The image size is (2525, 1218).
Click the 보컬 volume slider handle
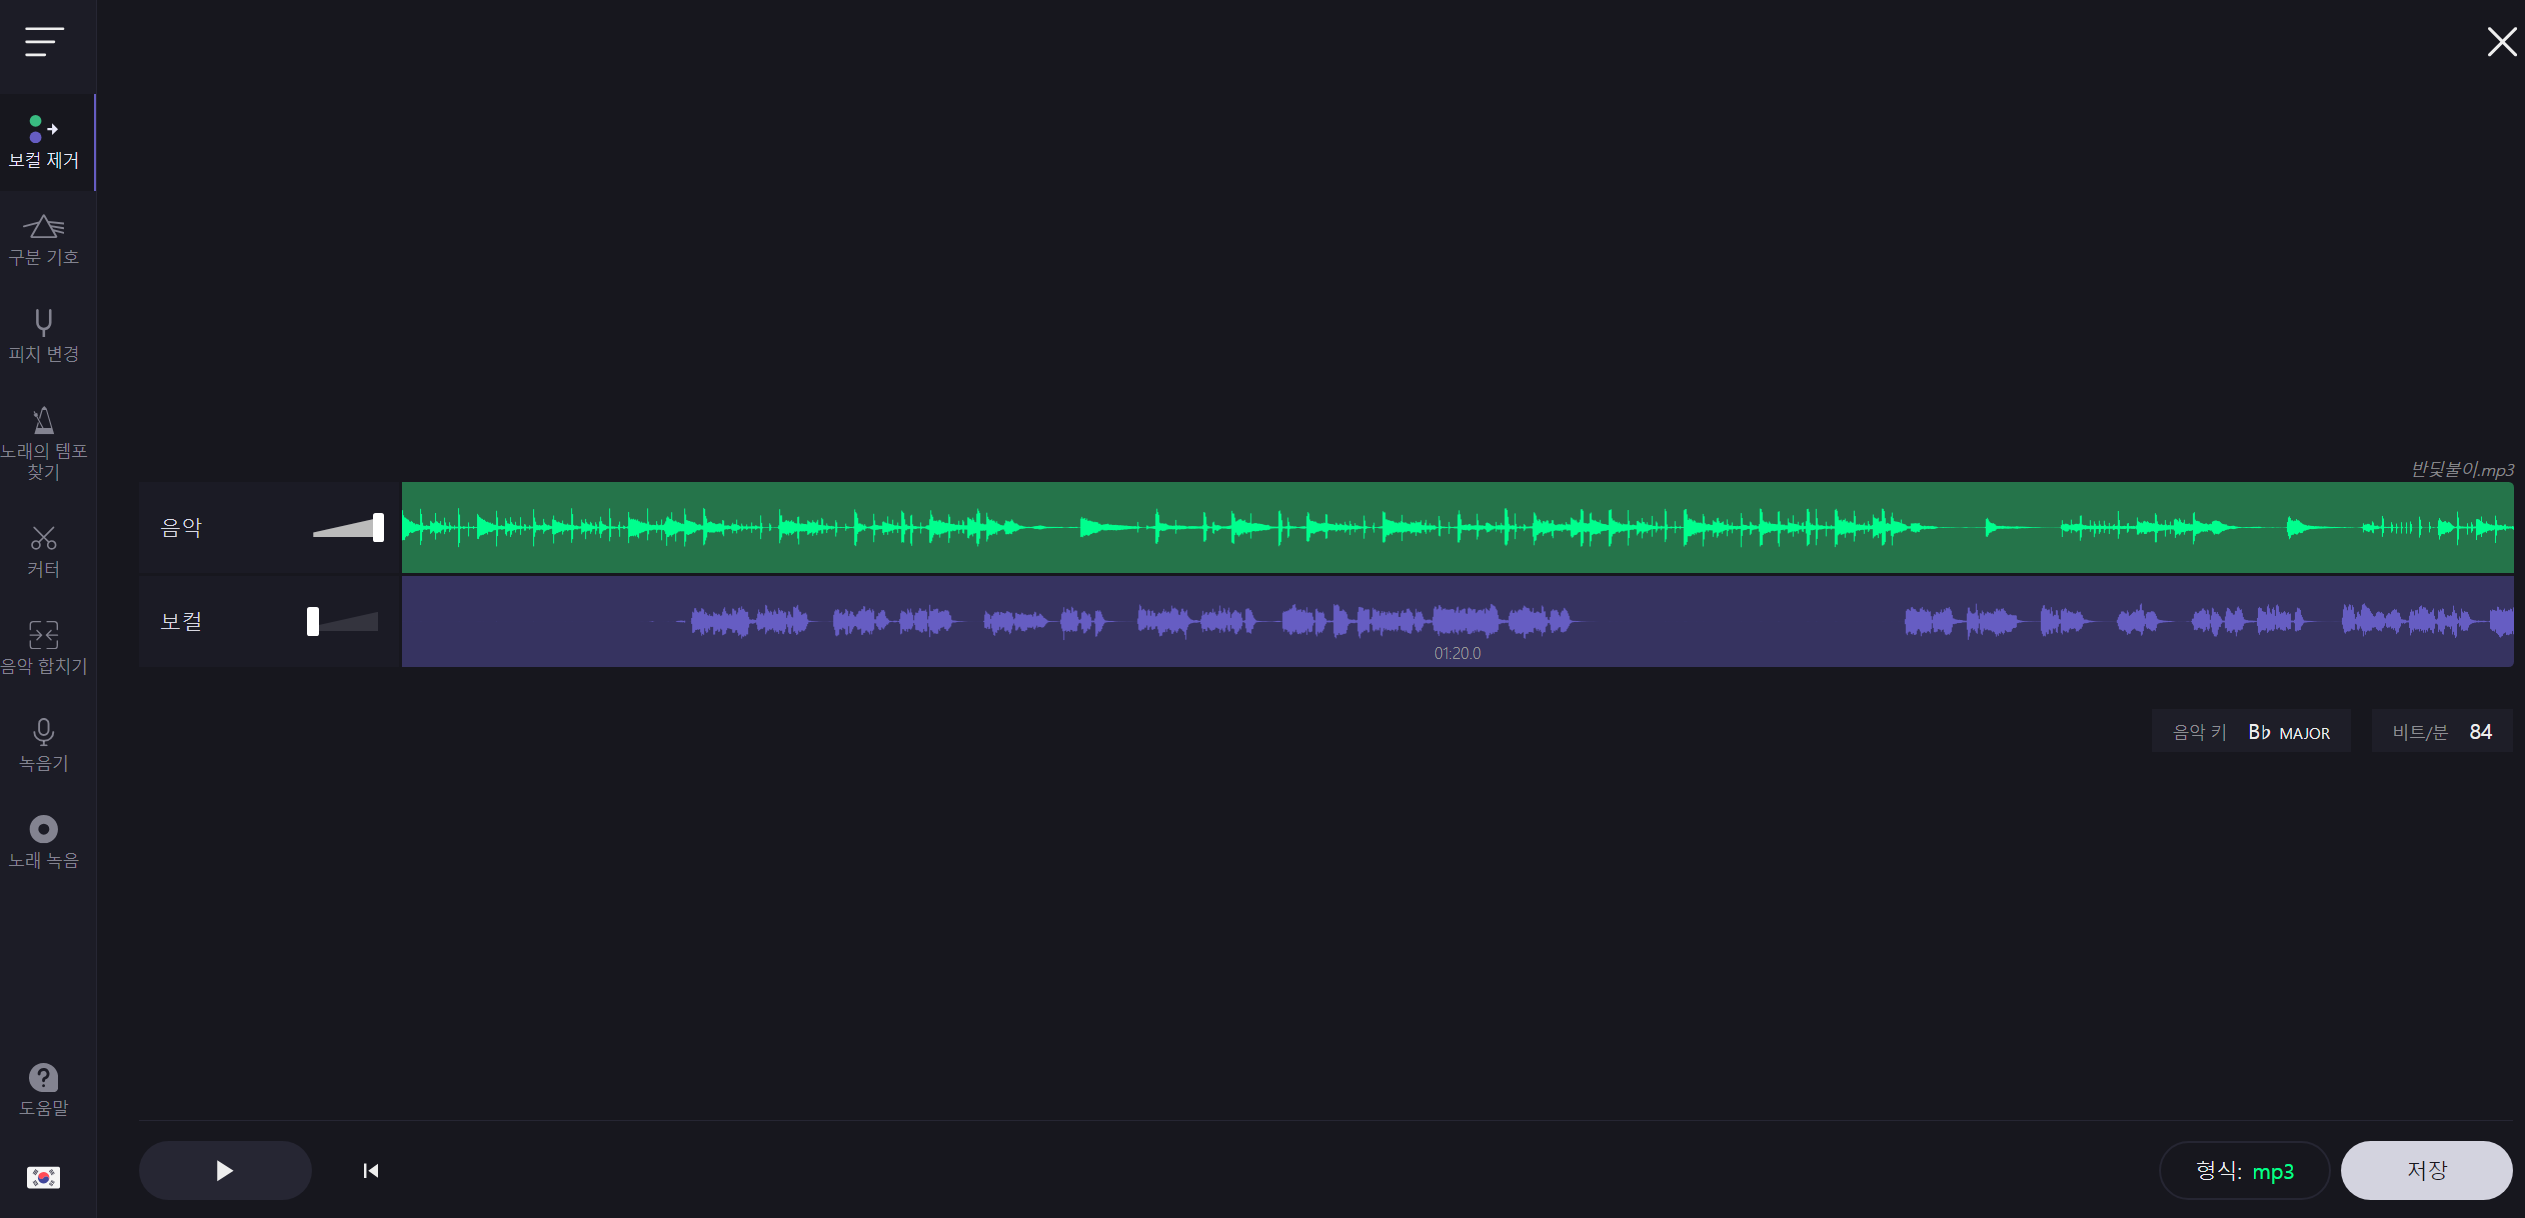coord(313,621)
